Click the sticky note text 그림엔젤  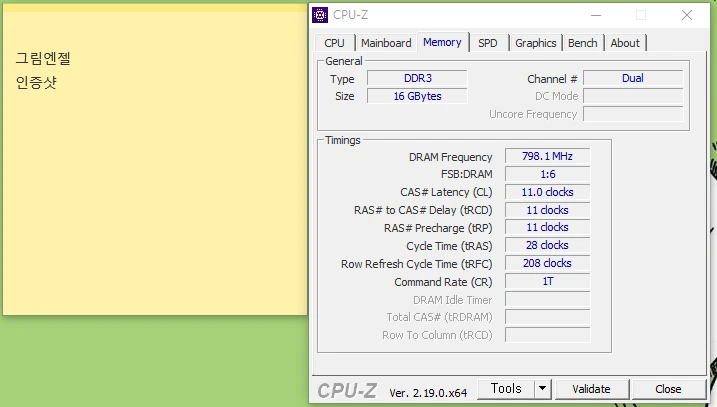pos(43,58)
